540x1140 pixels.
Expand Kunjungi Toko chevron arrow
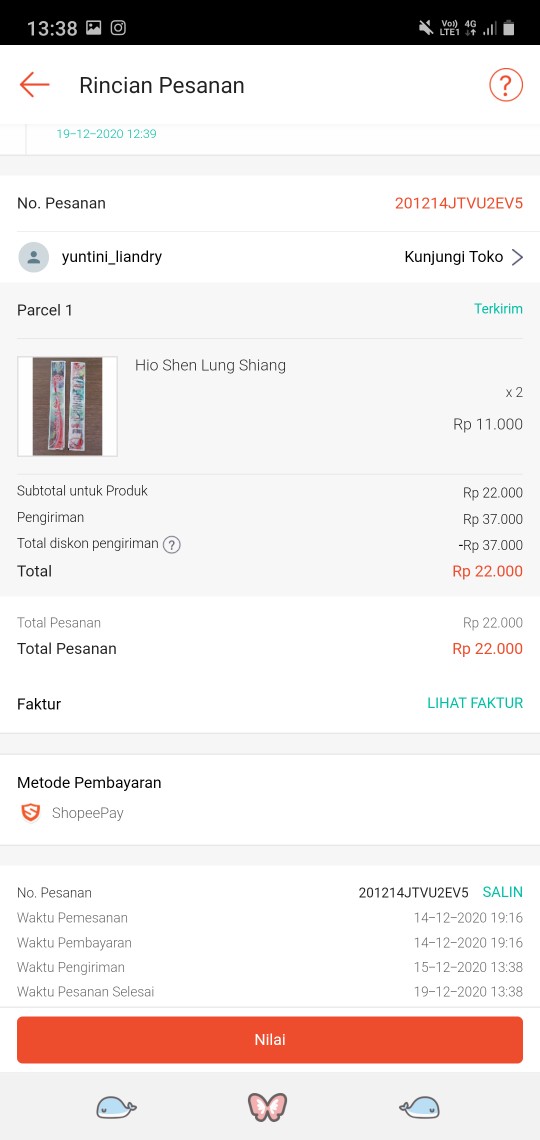[517, 257]
